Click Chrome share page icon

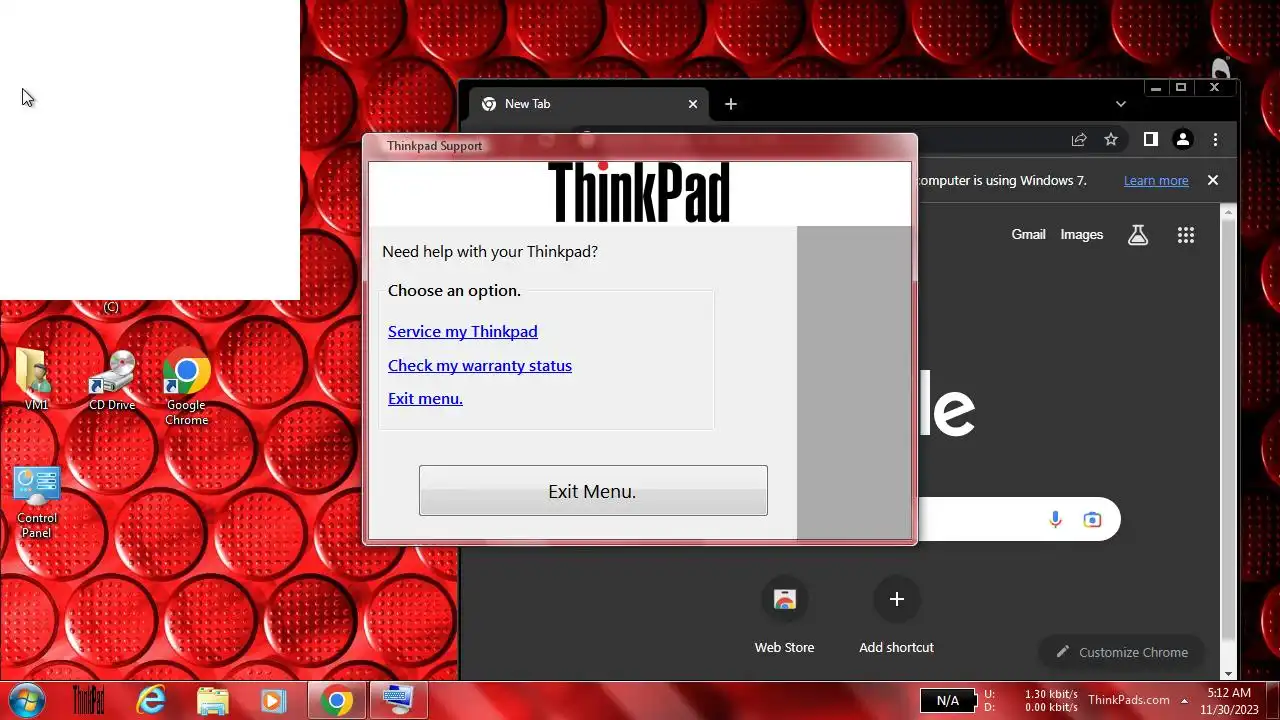(1079, 140)
